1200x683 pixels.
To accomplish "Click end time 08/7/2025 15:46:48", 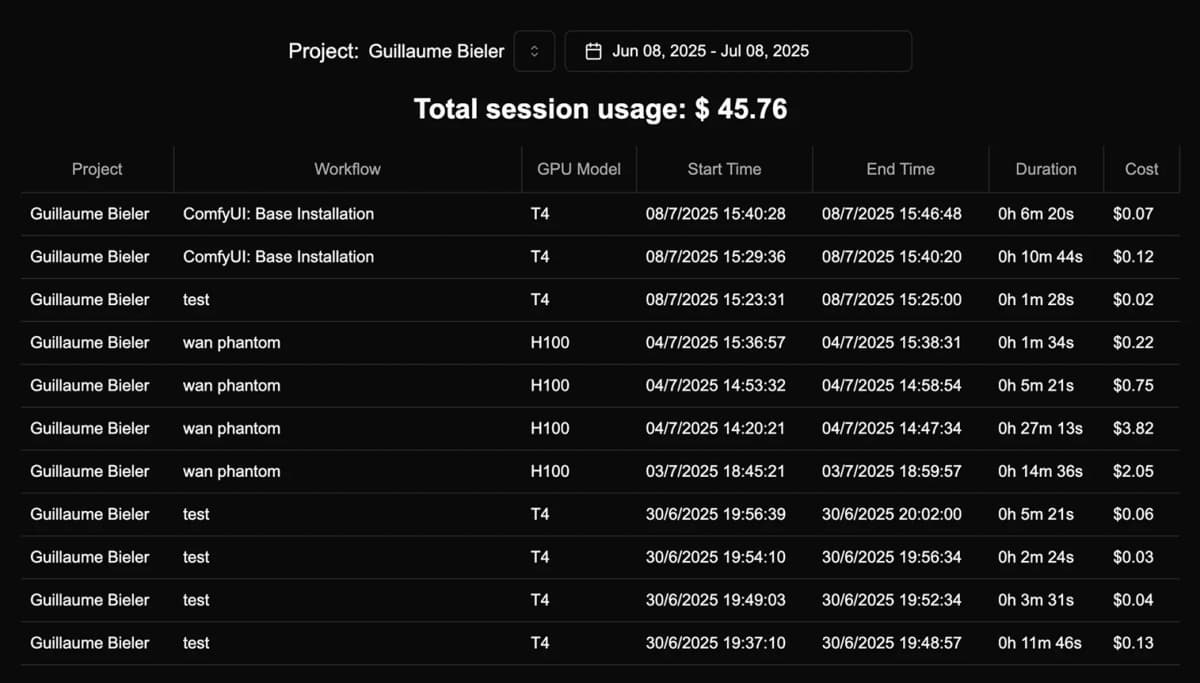I will coord(892,214).
